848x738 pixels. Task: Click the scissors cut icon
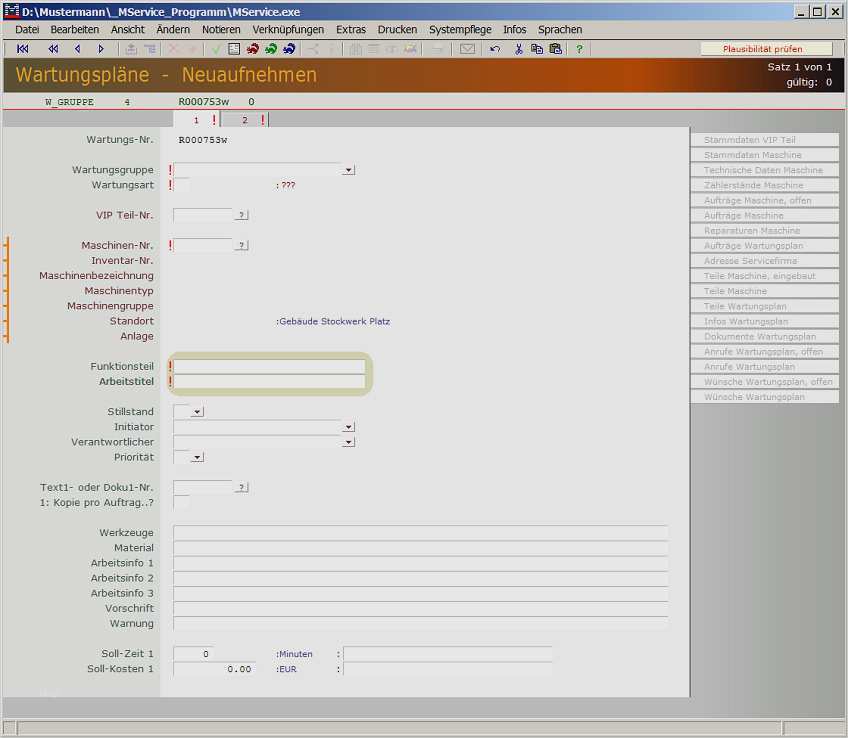click(x=518, y=48)
